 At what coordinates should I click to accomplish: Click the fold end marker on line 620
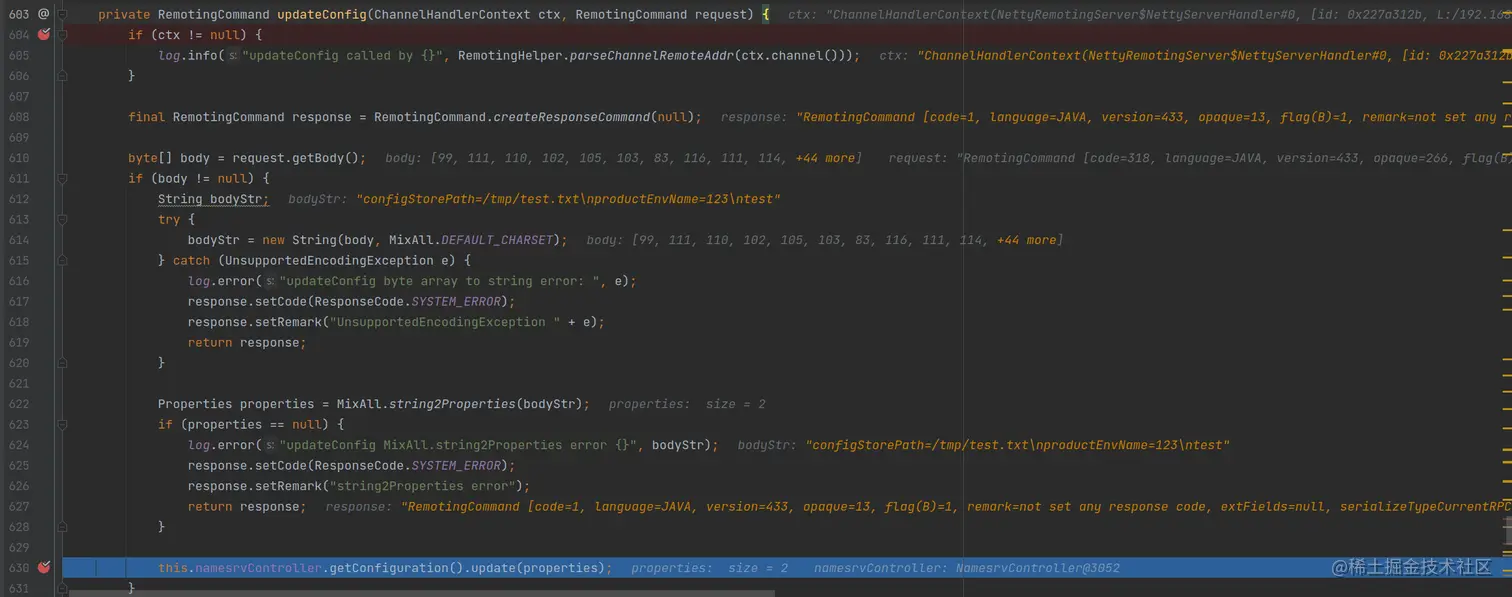click(x=62, y=363)
